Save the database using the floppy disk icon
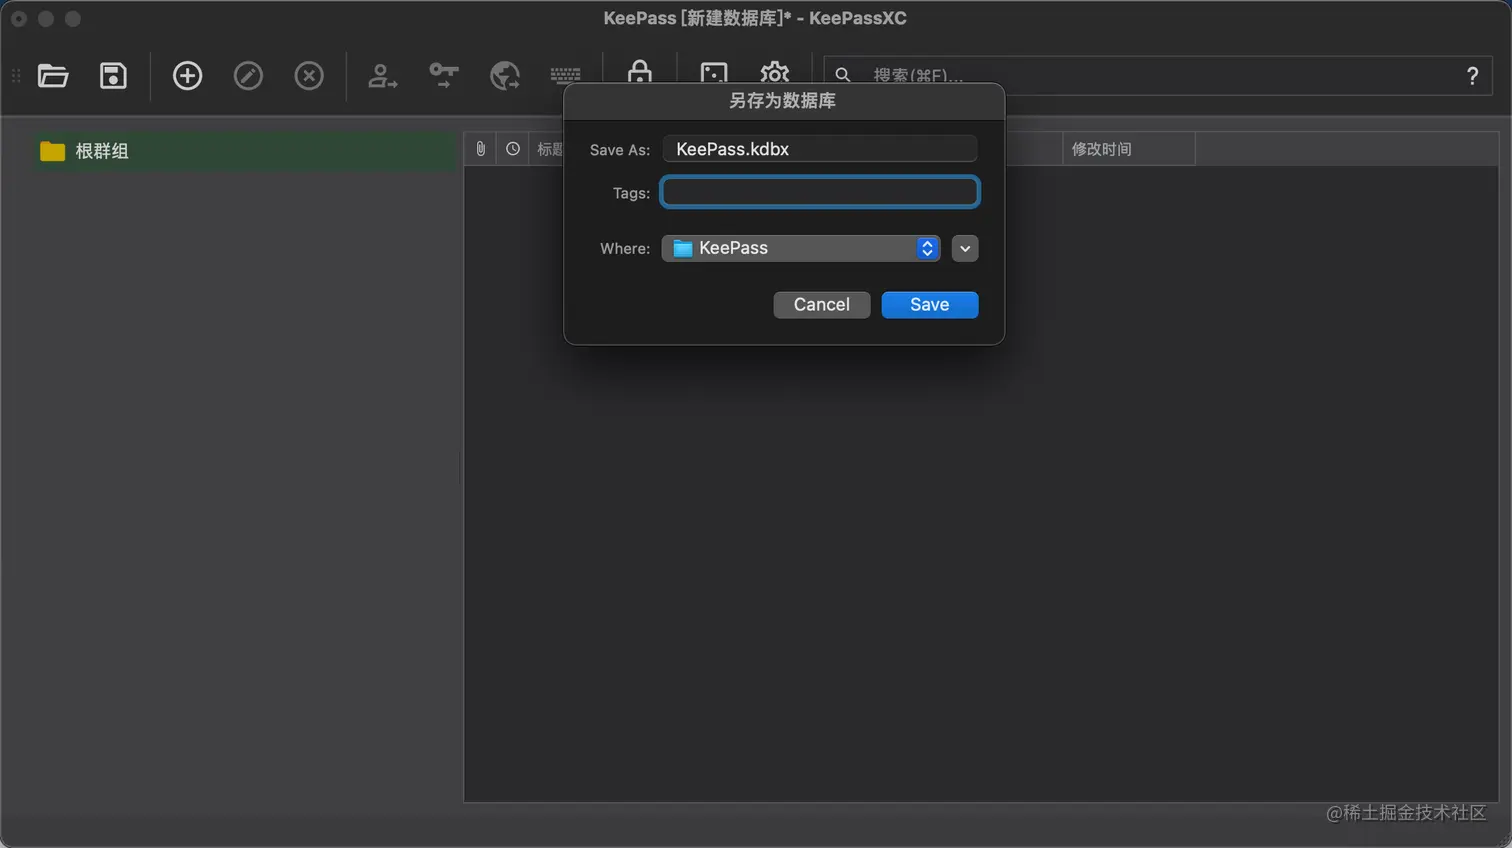 [113, 76]
